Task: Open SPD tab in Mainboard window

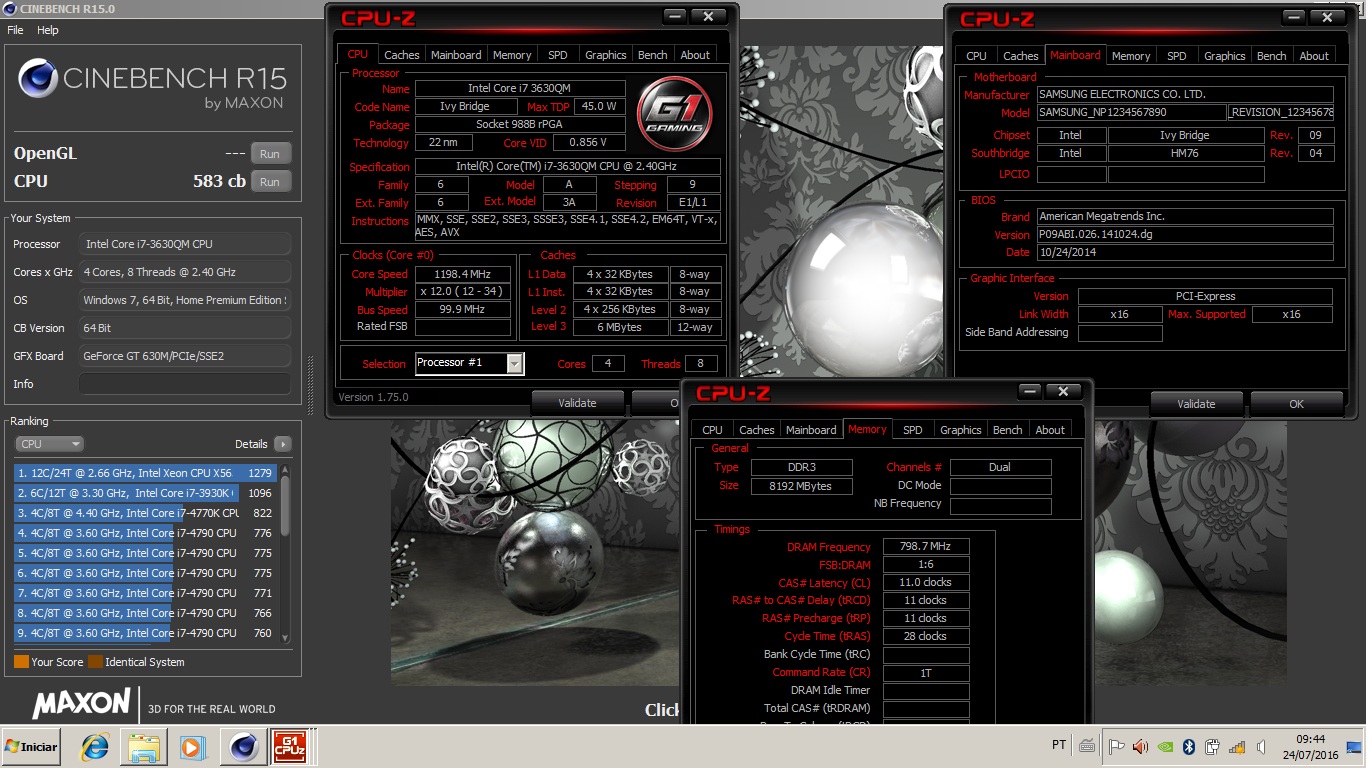Action: (1177, 56)
